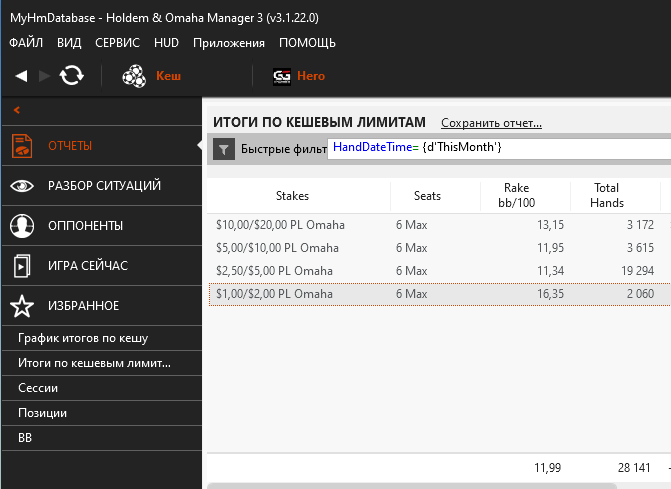
Task: Select the Hero player label
Action: [x=311, y=76]
